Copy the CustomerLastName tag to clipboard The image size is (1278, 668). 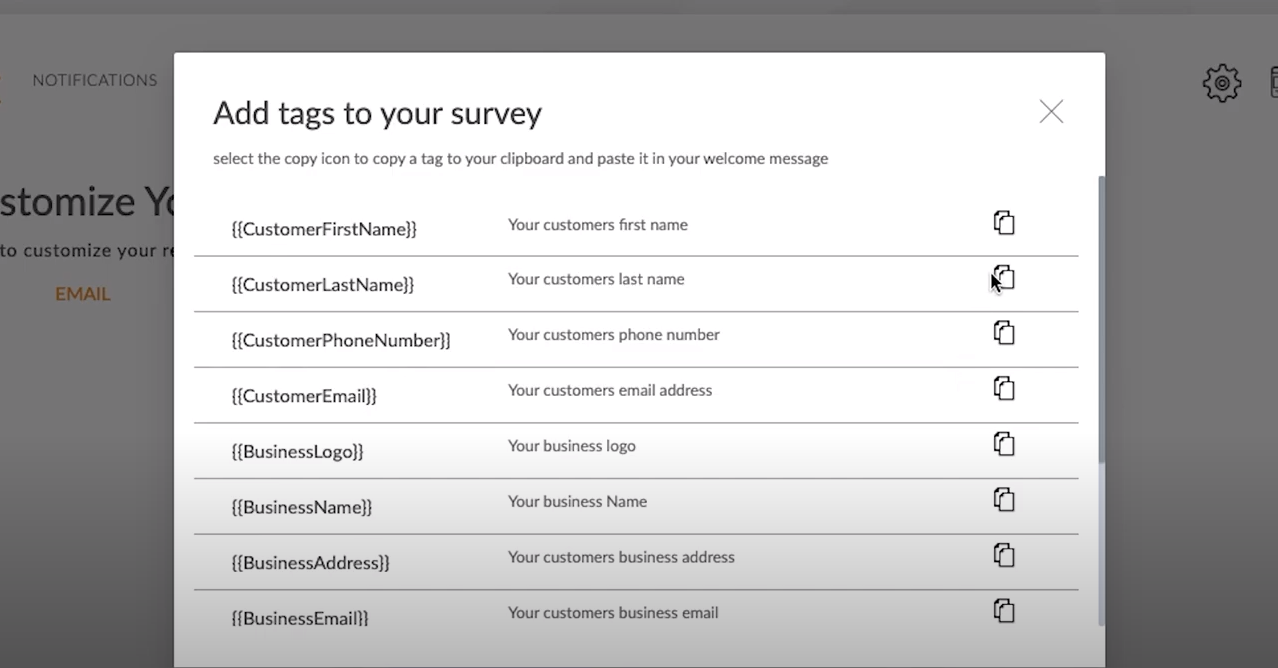(x=1004, y=278)
